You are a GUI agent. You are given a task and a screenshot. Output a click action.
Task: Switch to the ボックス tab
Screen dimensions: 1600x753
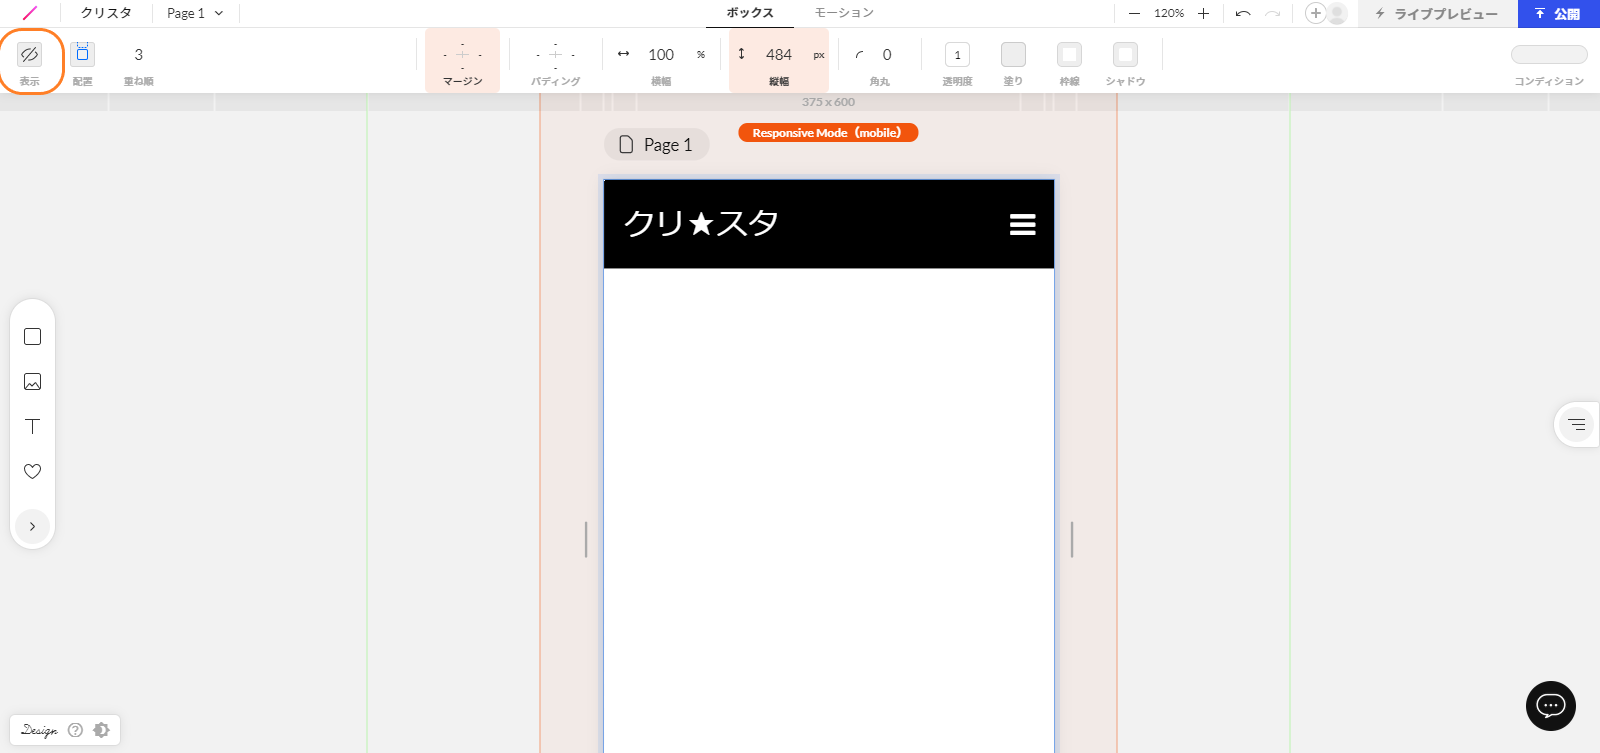pos(750,13)
